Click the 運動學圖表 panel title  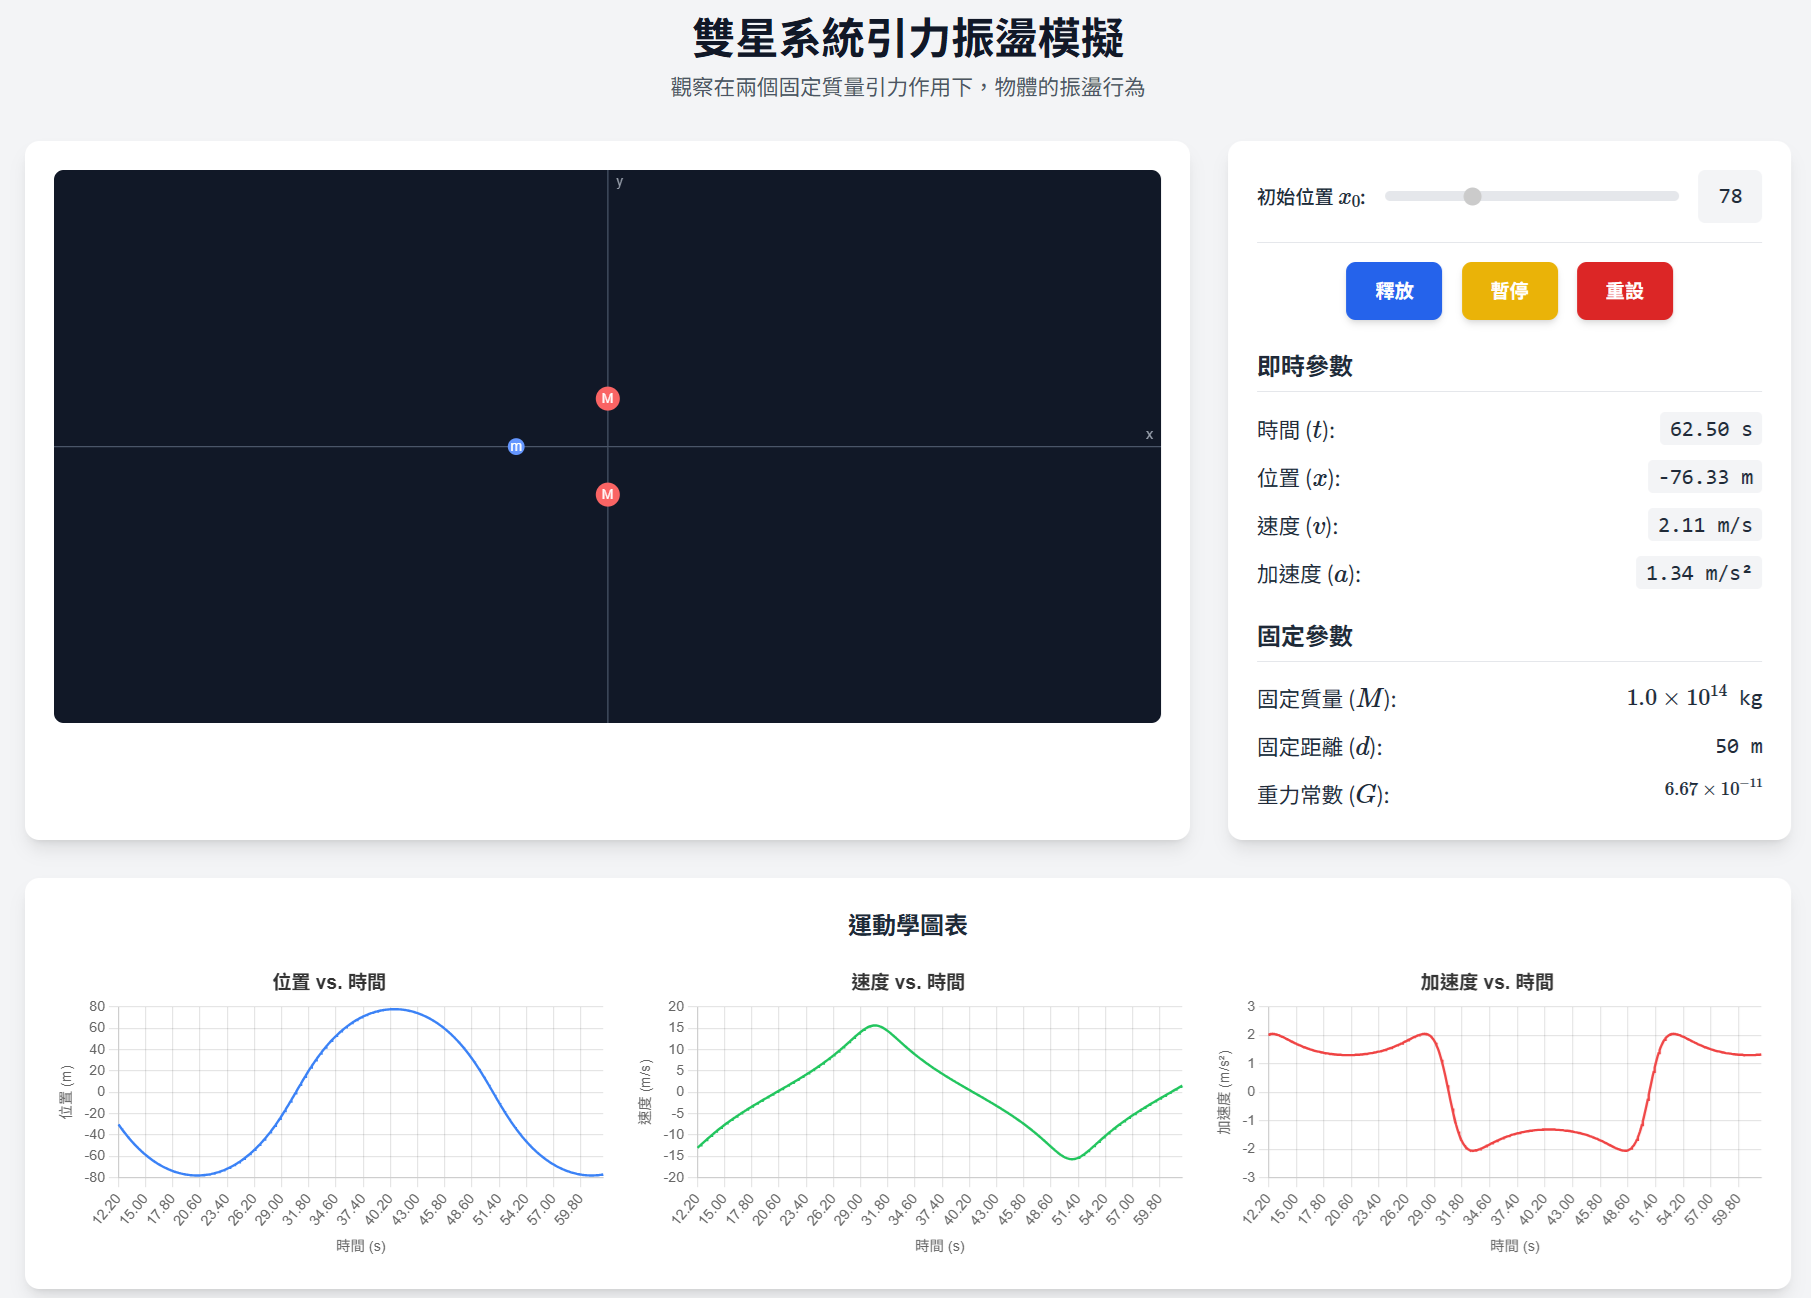point(908,926)
